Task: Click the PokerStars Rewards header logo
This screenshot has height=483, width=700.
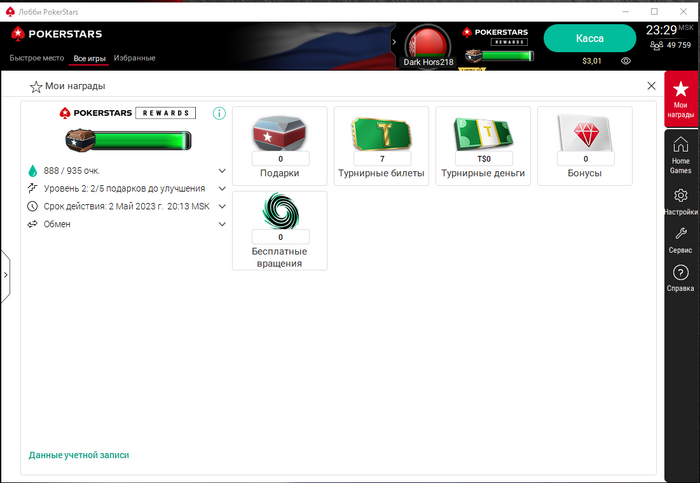Action: (x=496, y=37)
